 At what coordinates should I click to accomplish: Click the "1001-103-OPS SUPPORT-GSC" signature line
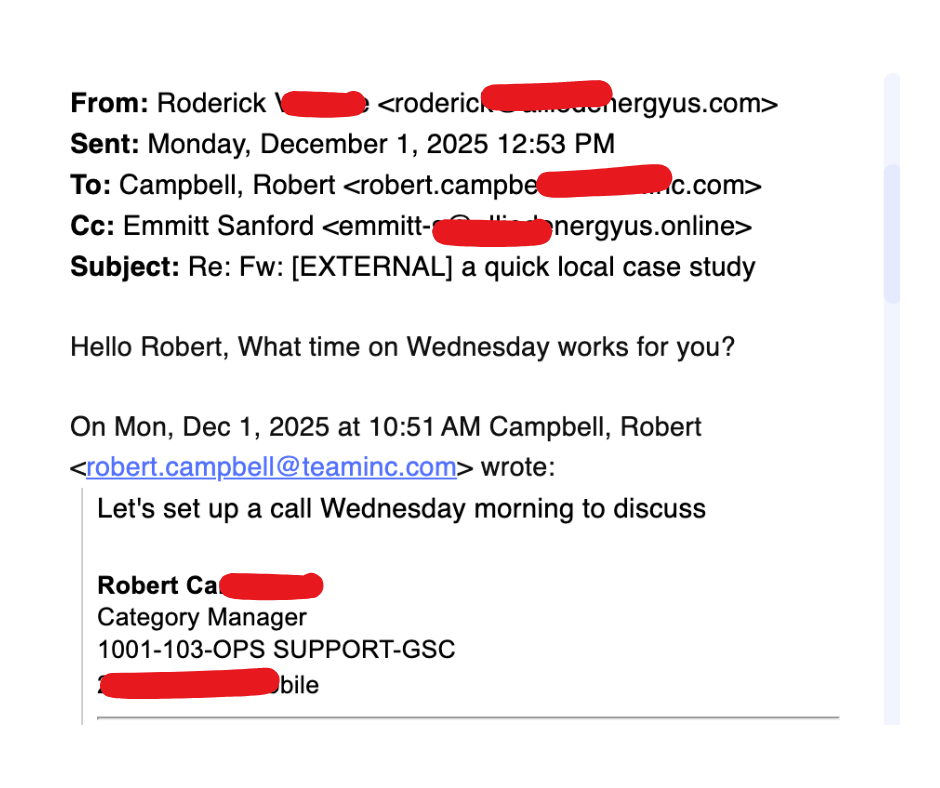click(276, 649)
